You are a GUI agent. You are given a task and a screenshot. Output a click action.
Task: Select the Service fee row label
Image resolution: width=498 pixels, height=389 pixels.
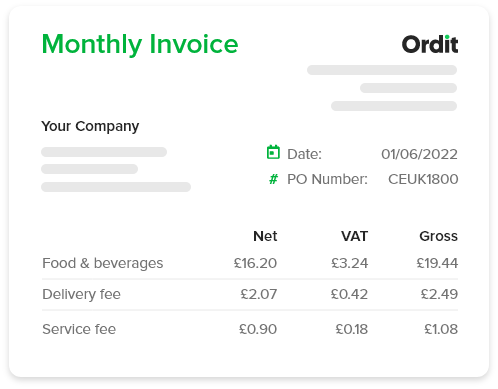tap(79, 329)
